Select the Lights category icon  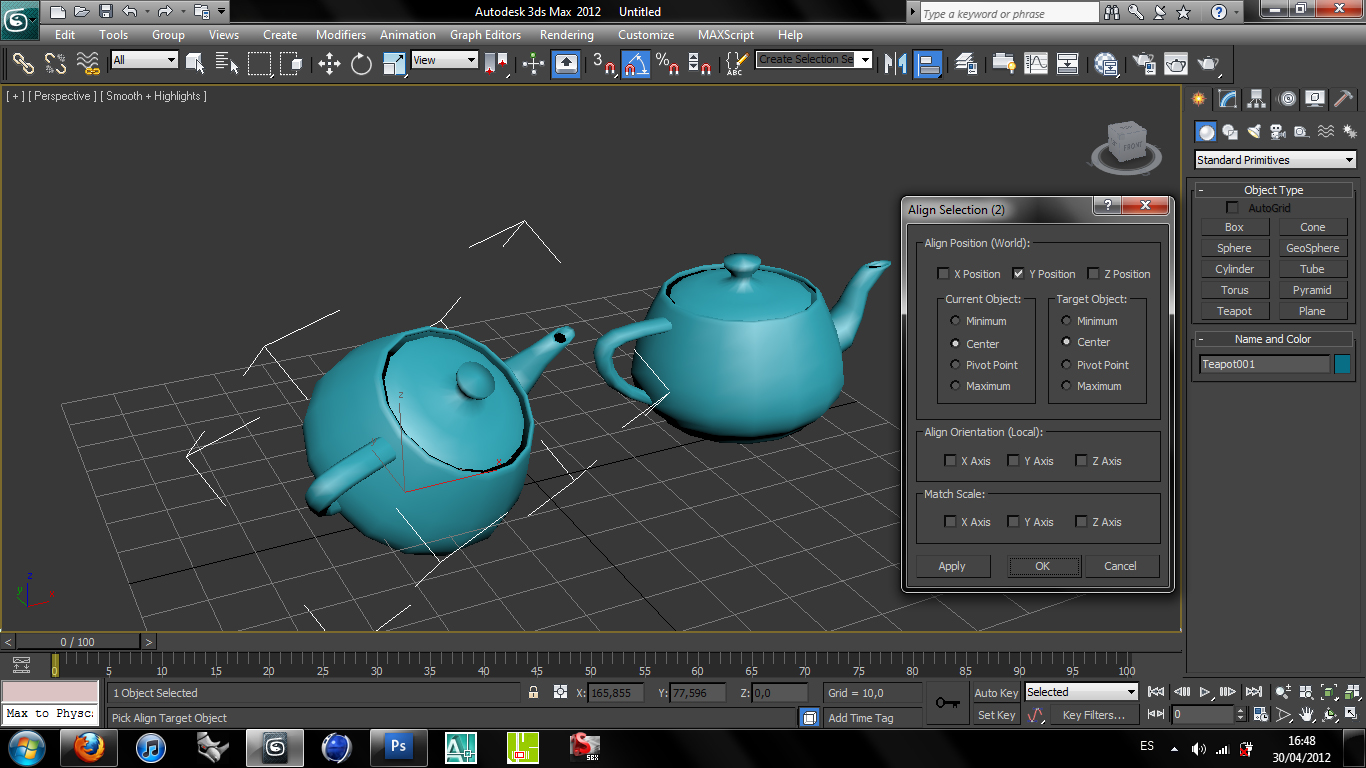click(x=1254, y=132)
